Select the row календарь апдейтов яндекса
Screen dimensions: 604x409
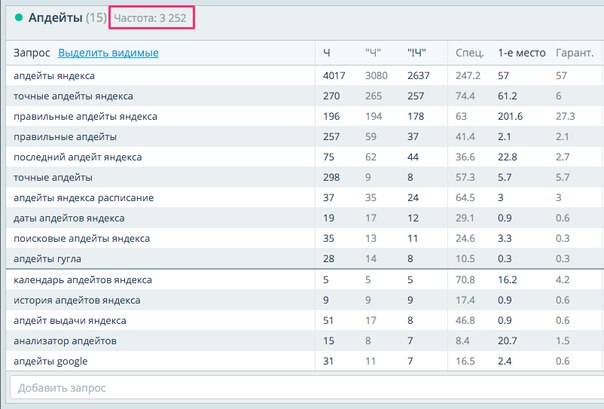click(x=305, y=280)
